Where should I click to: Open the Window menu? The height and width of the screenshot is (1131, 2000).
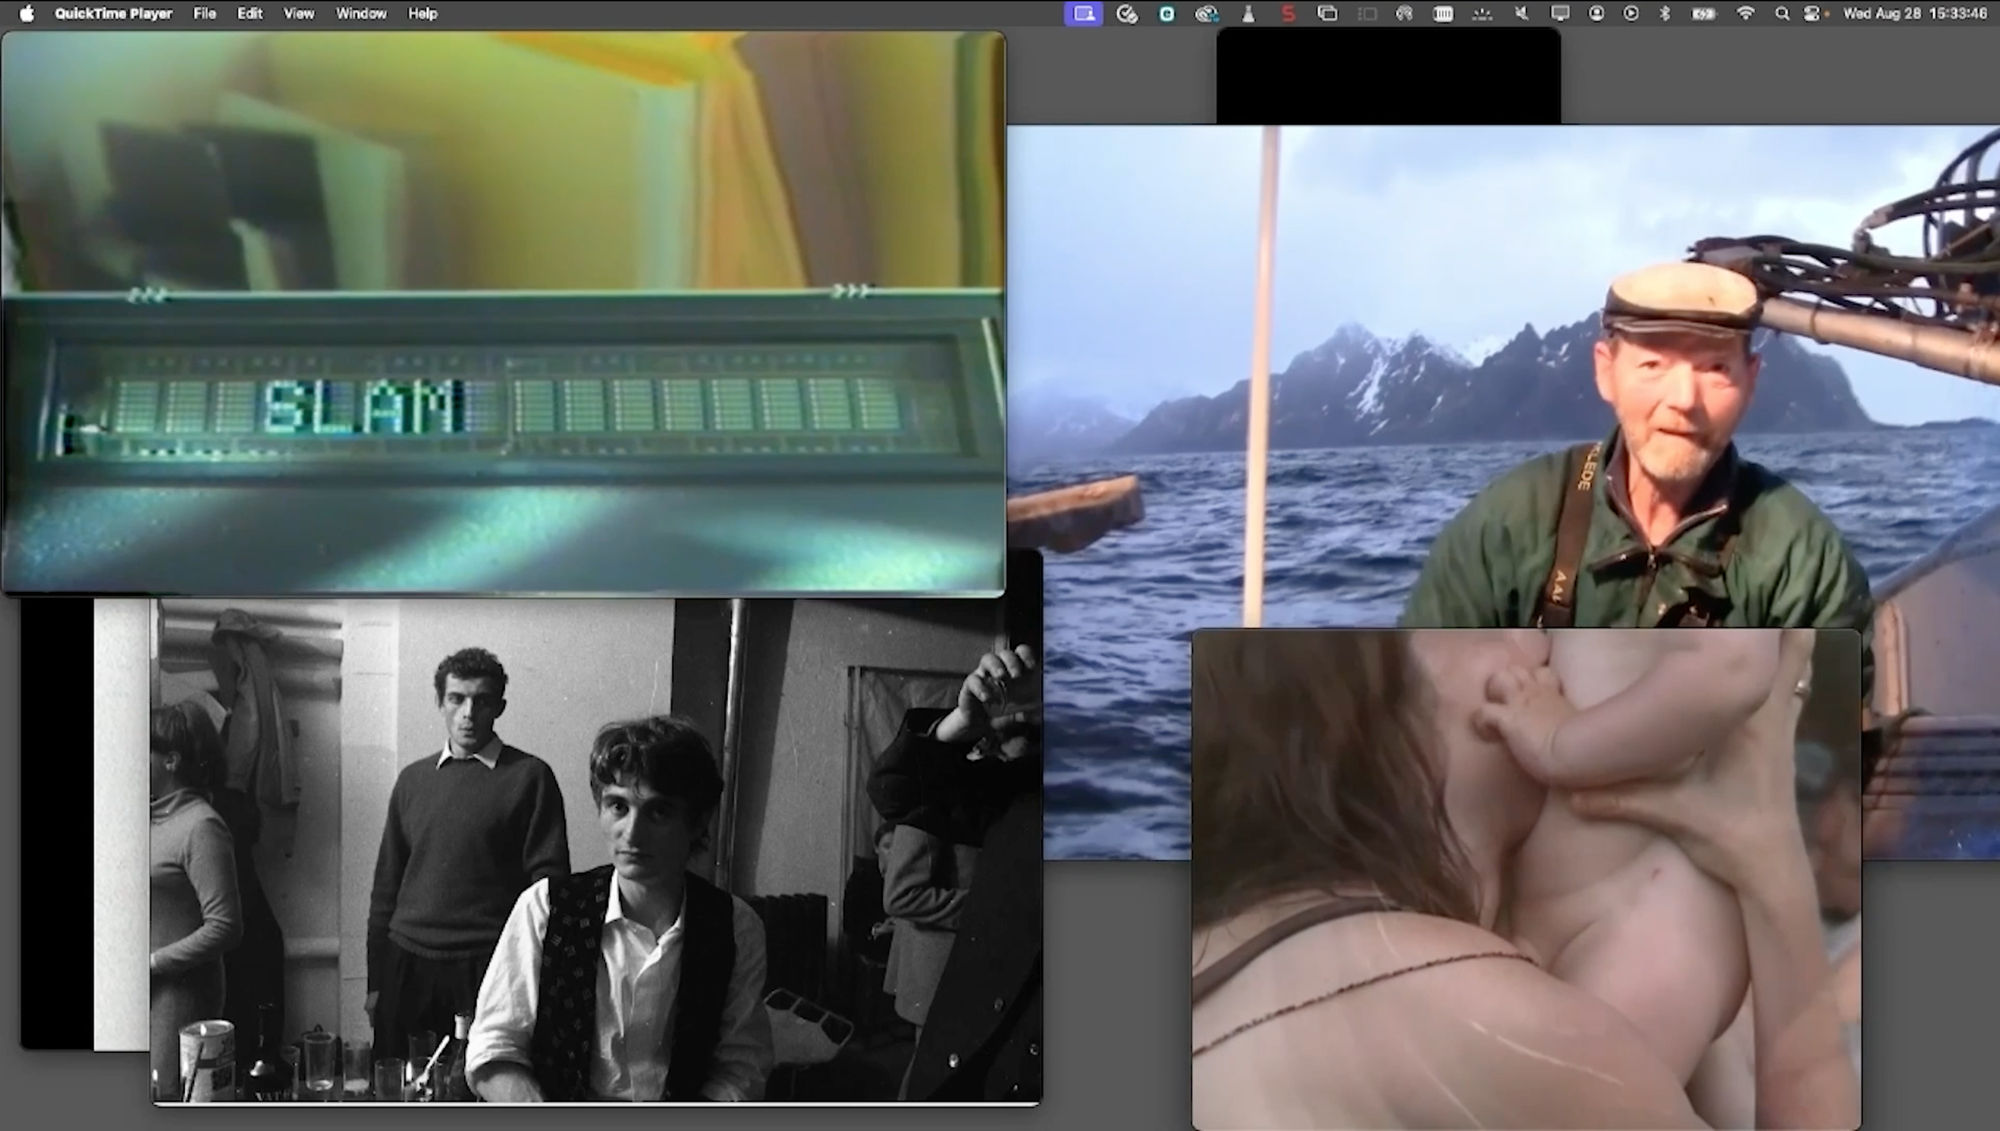pyautogui.click(x=361, y=13)
